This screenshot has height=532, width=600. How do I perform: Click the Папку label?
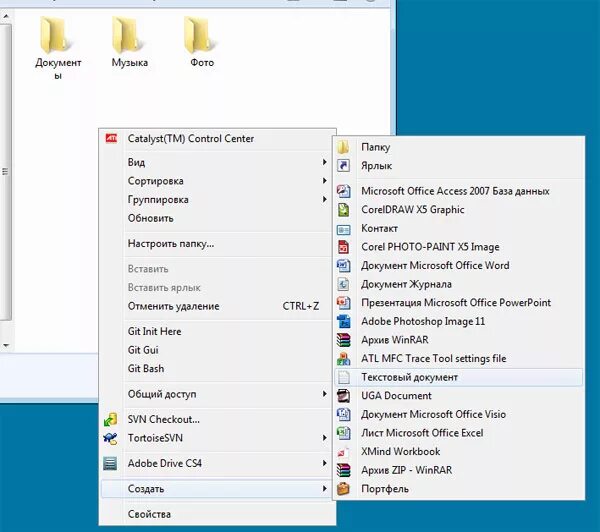point(376,147)
